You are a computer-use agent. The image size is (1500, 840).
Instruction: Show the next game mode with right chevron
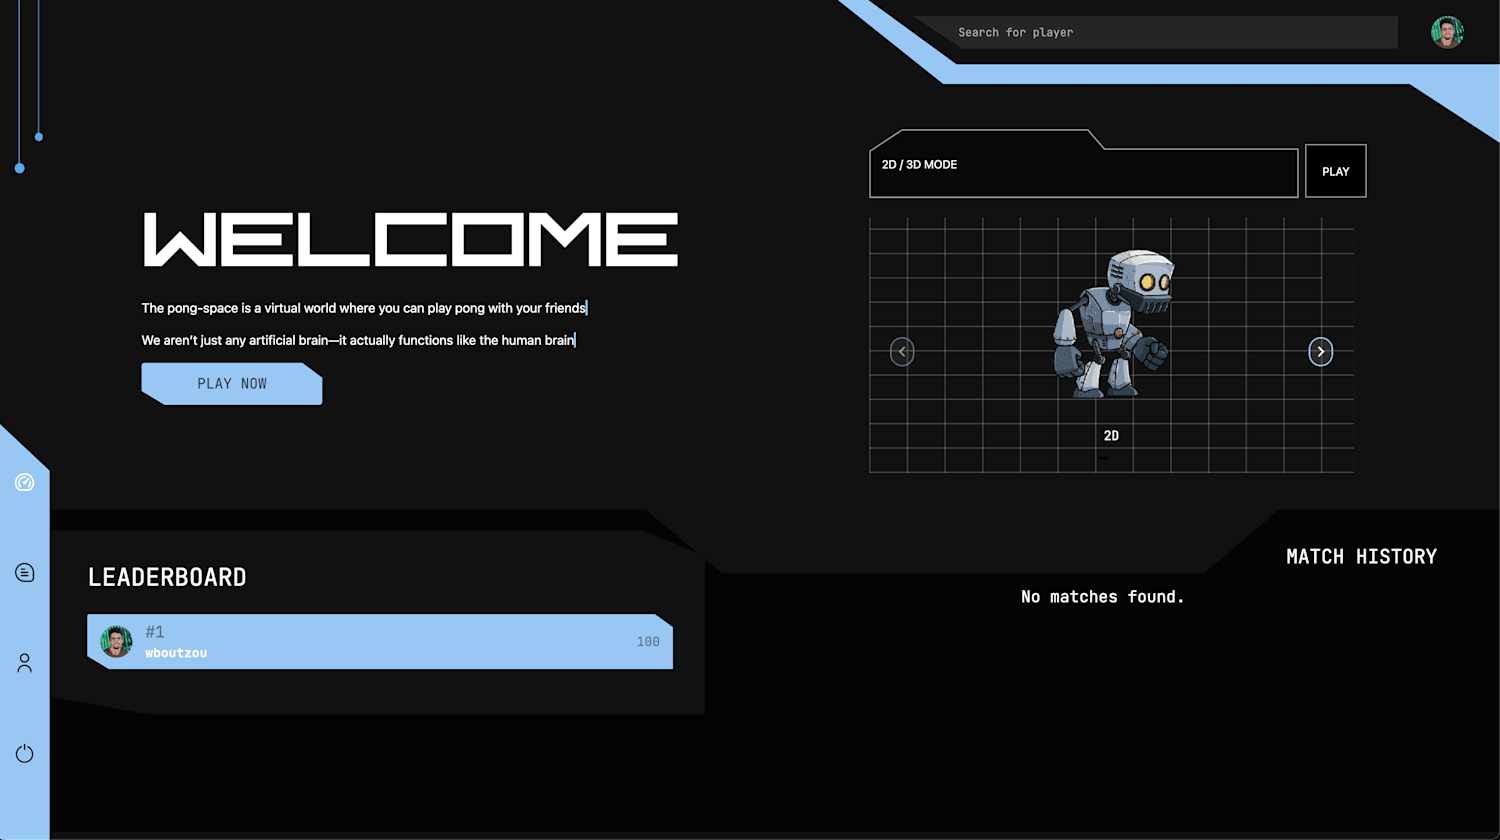coord(1321,351)
